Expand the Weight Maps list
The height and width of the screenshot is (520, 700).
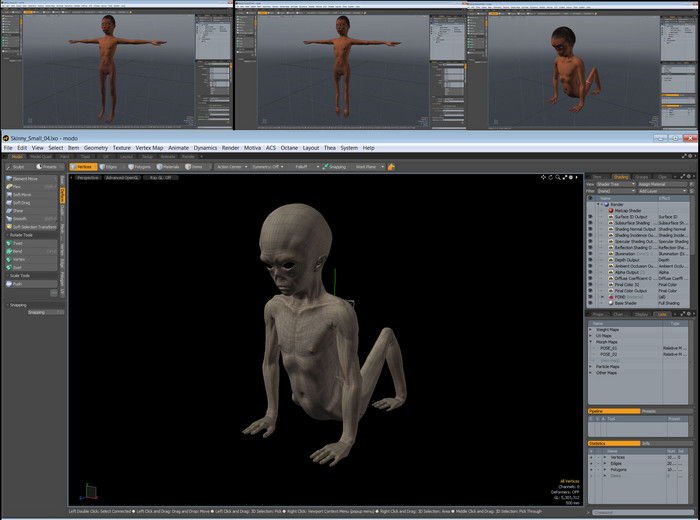591,330
